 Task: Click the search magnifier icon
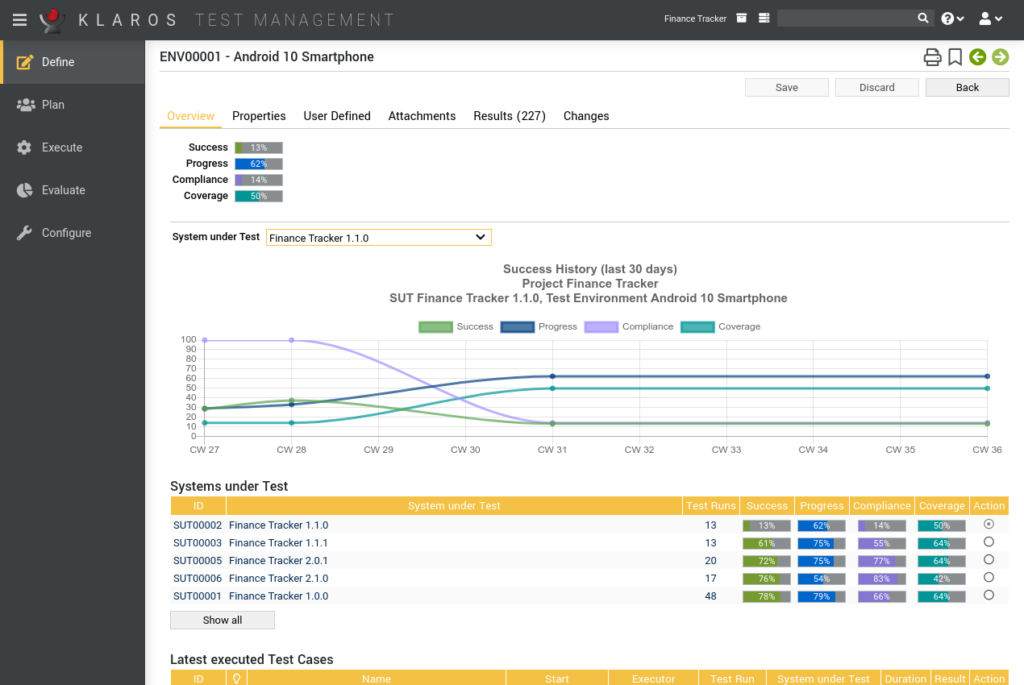click(923, 18)
